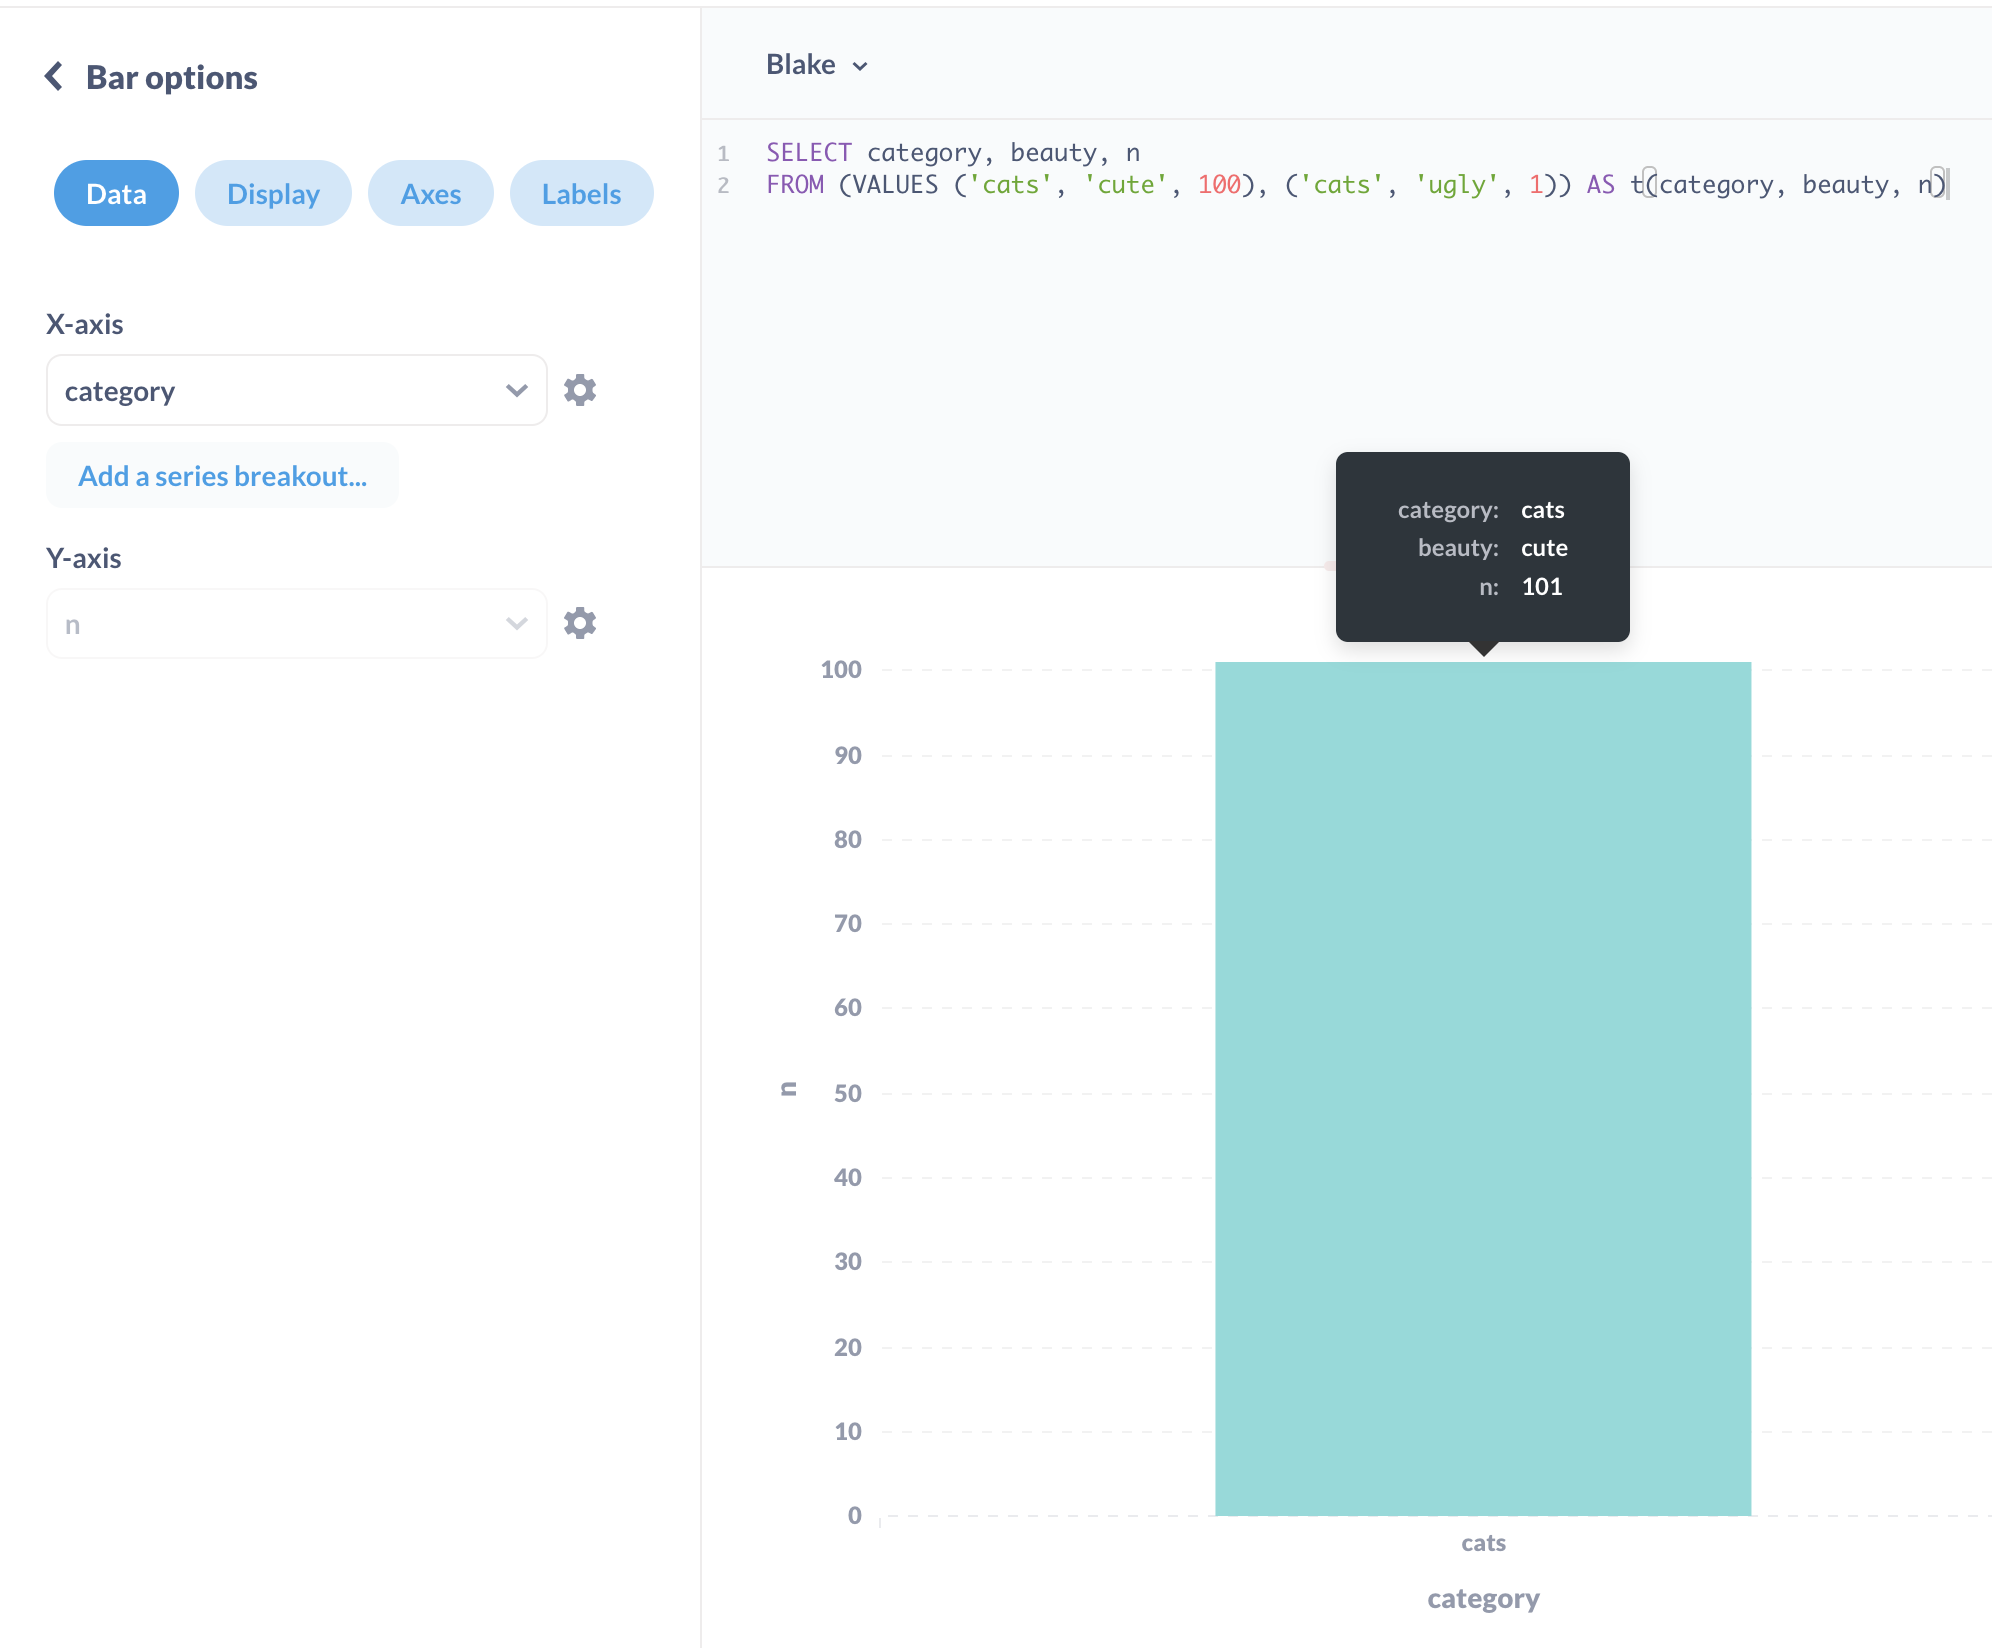Select the Blake database chevron
The height and width of the screenshot is (1648, 1992).
point(861,66)
